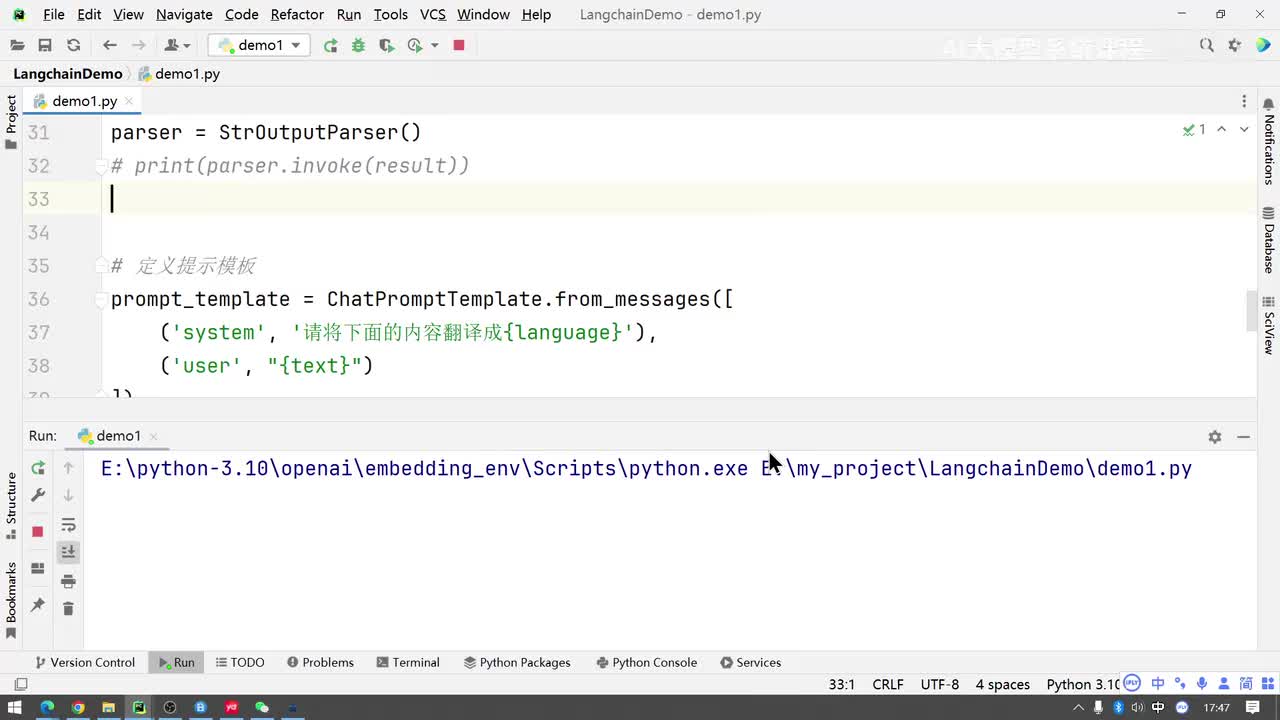
Task: Click the 33:1 line and column indicator
Action: click(842, 685)
